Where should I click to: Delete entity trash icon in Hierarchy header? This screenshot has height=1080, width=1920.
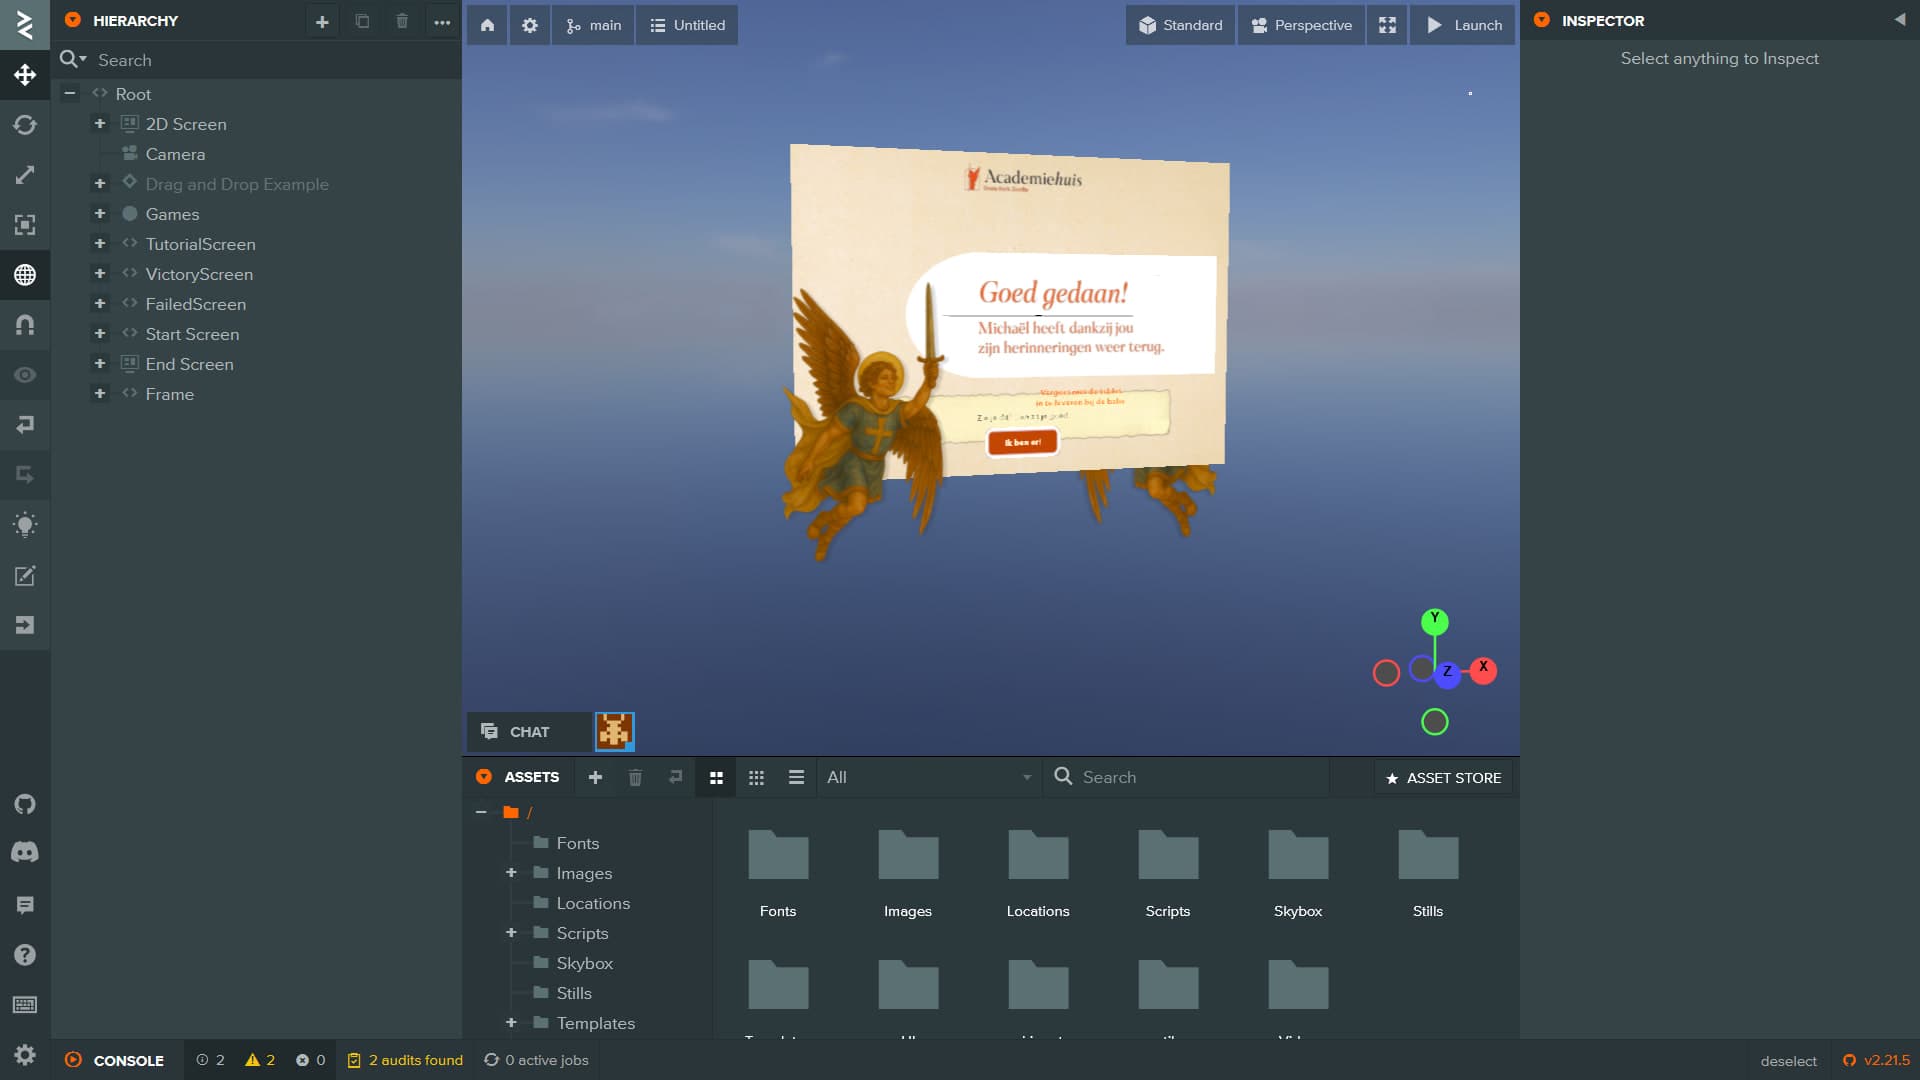[x=402, y=21]
